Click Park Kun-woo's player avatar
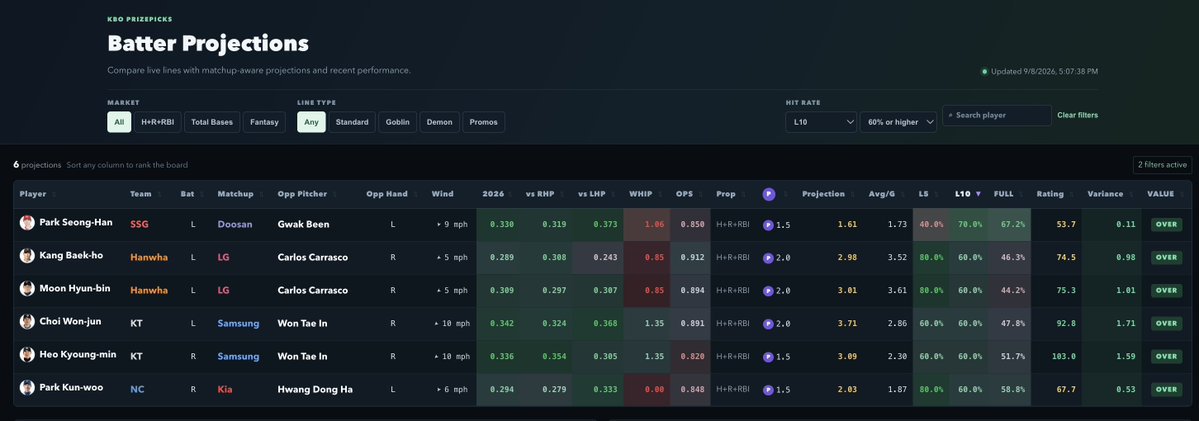The width and height of the screenshot is (1199, 421). click(x=28, y=387)
